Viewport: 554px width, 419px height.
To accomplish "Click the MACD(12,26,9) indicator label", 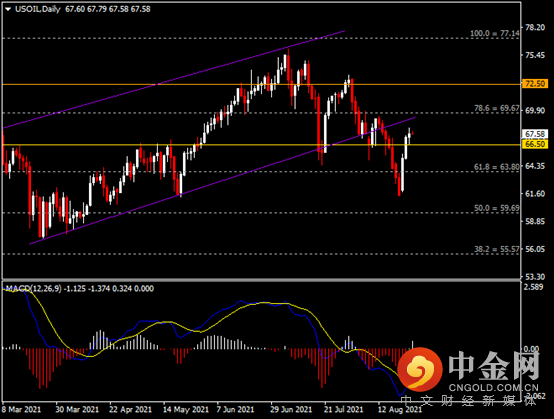I will (x=34, y=289).
